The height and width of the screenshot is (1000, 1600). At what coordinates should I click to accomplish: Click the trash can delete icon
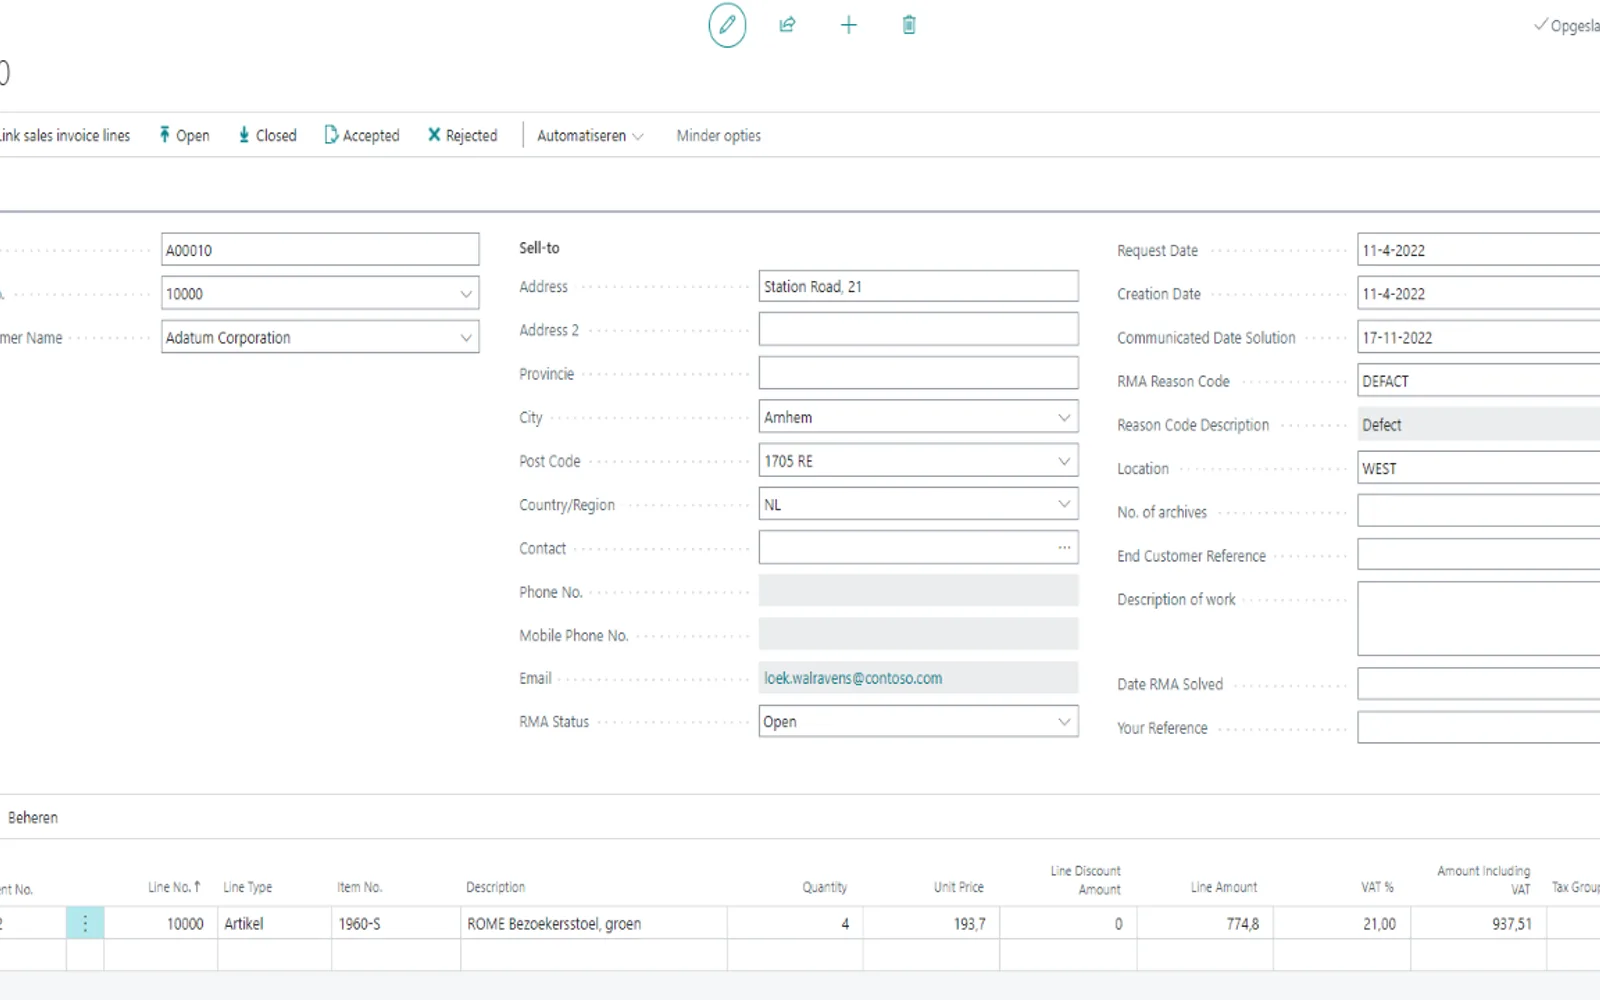click(x=909, y=25)
